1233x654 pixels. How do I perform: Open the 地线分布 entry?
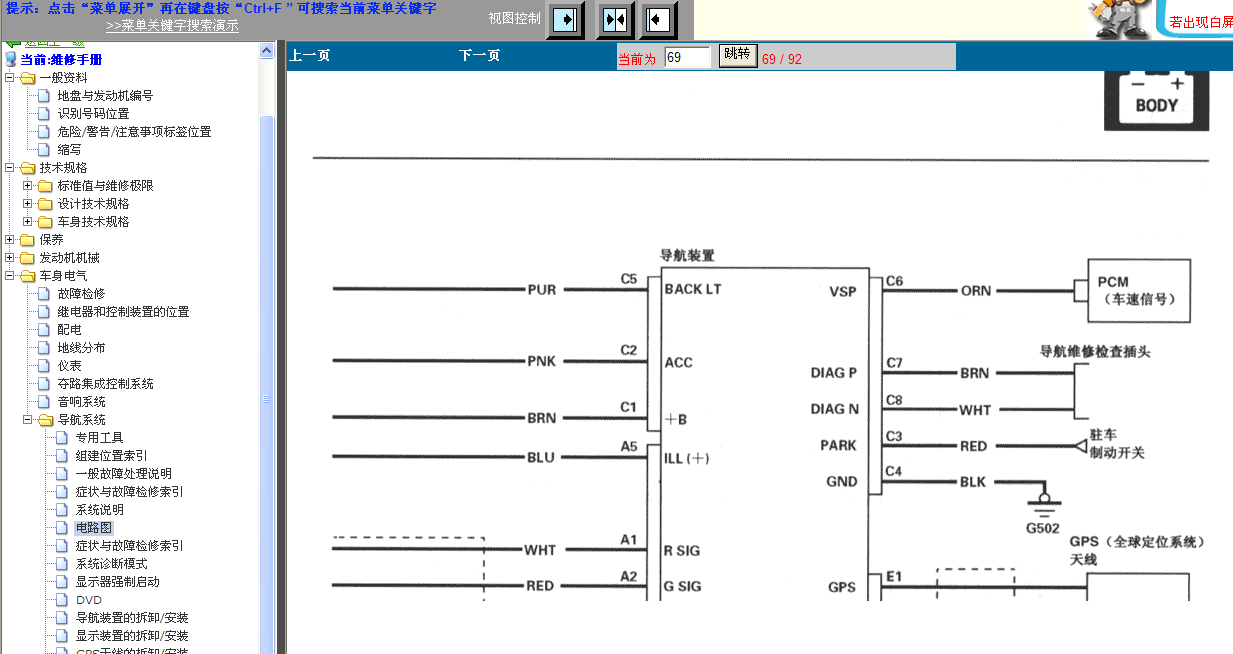pyautogui.click(x=81, y=348)
